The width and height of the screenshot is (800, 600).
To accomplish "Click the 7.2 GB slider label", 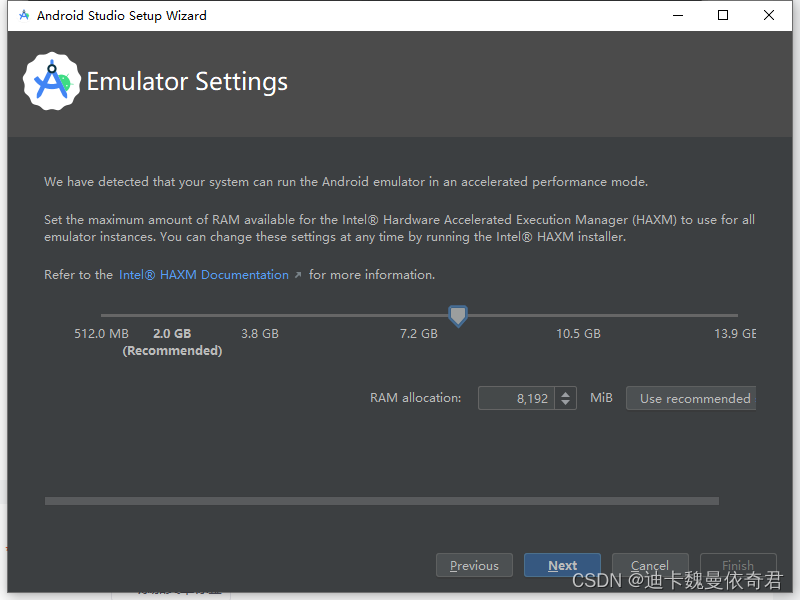I will (x=418, y=334).
